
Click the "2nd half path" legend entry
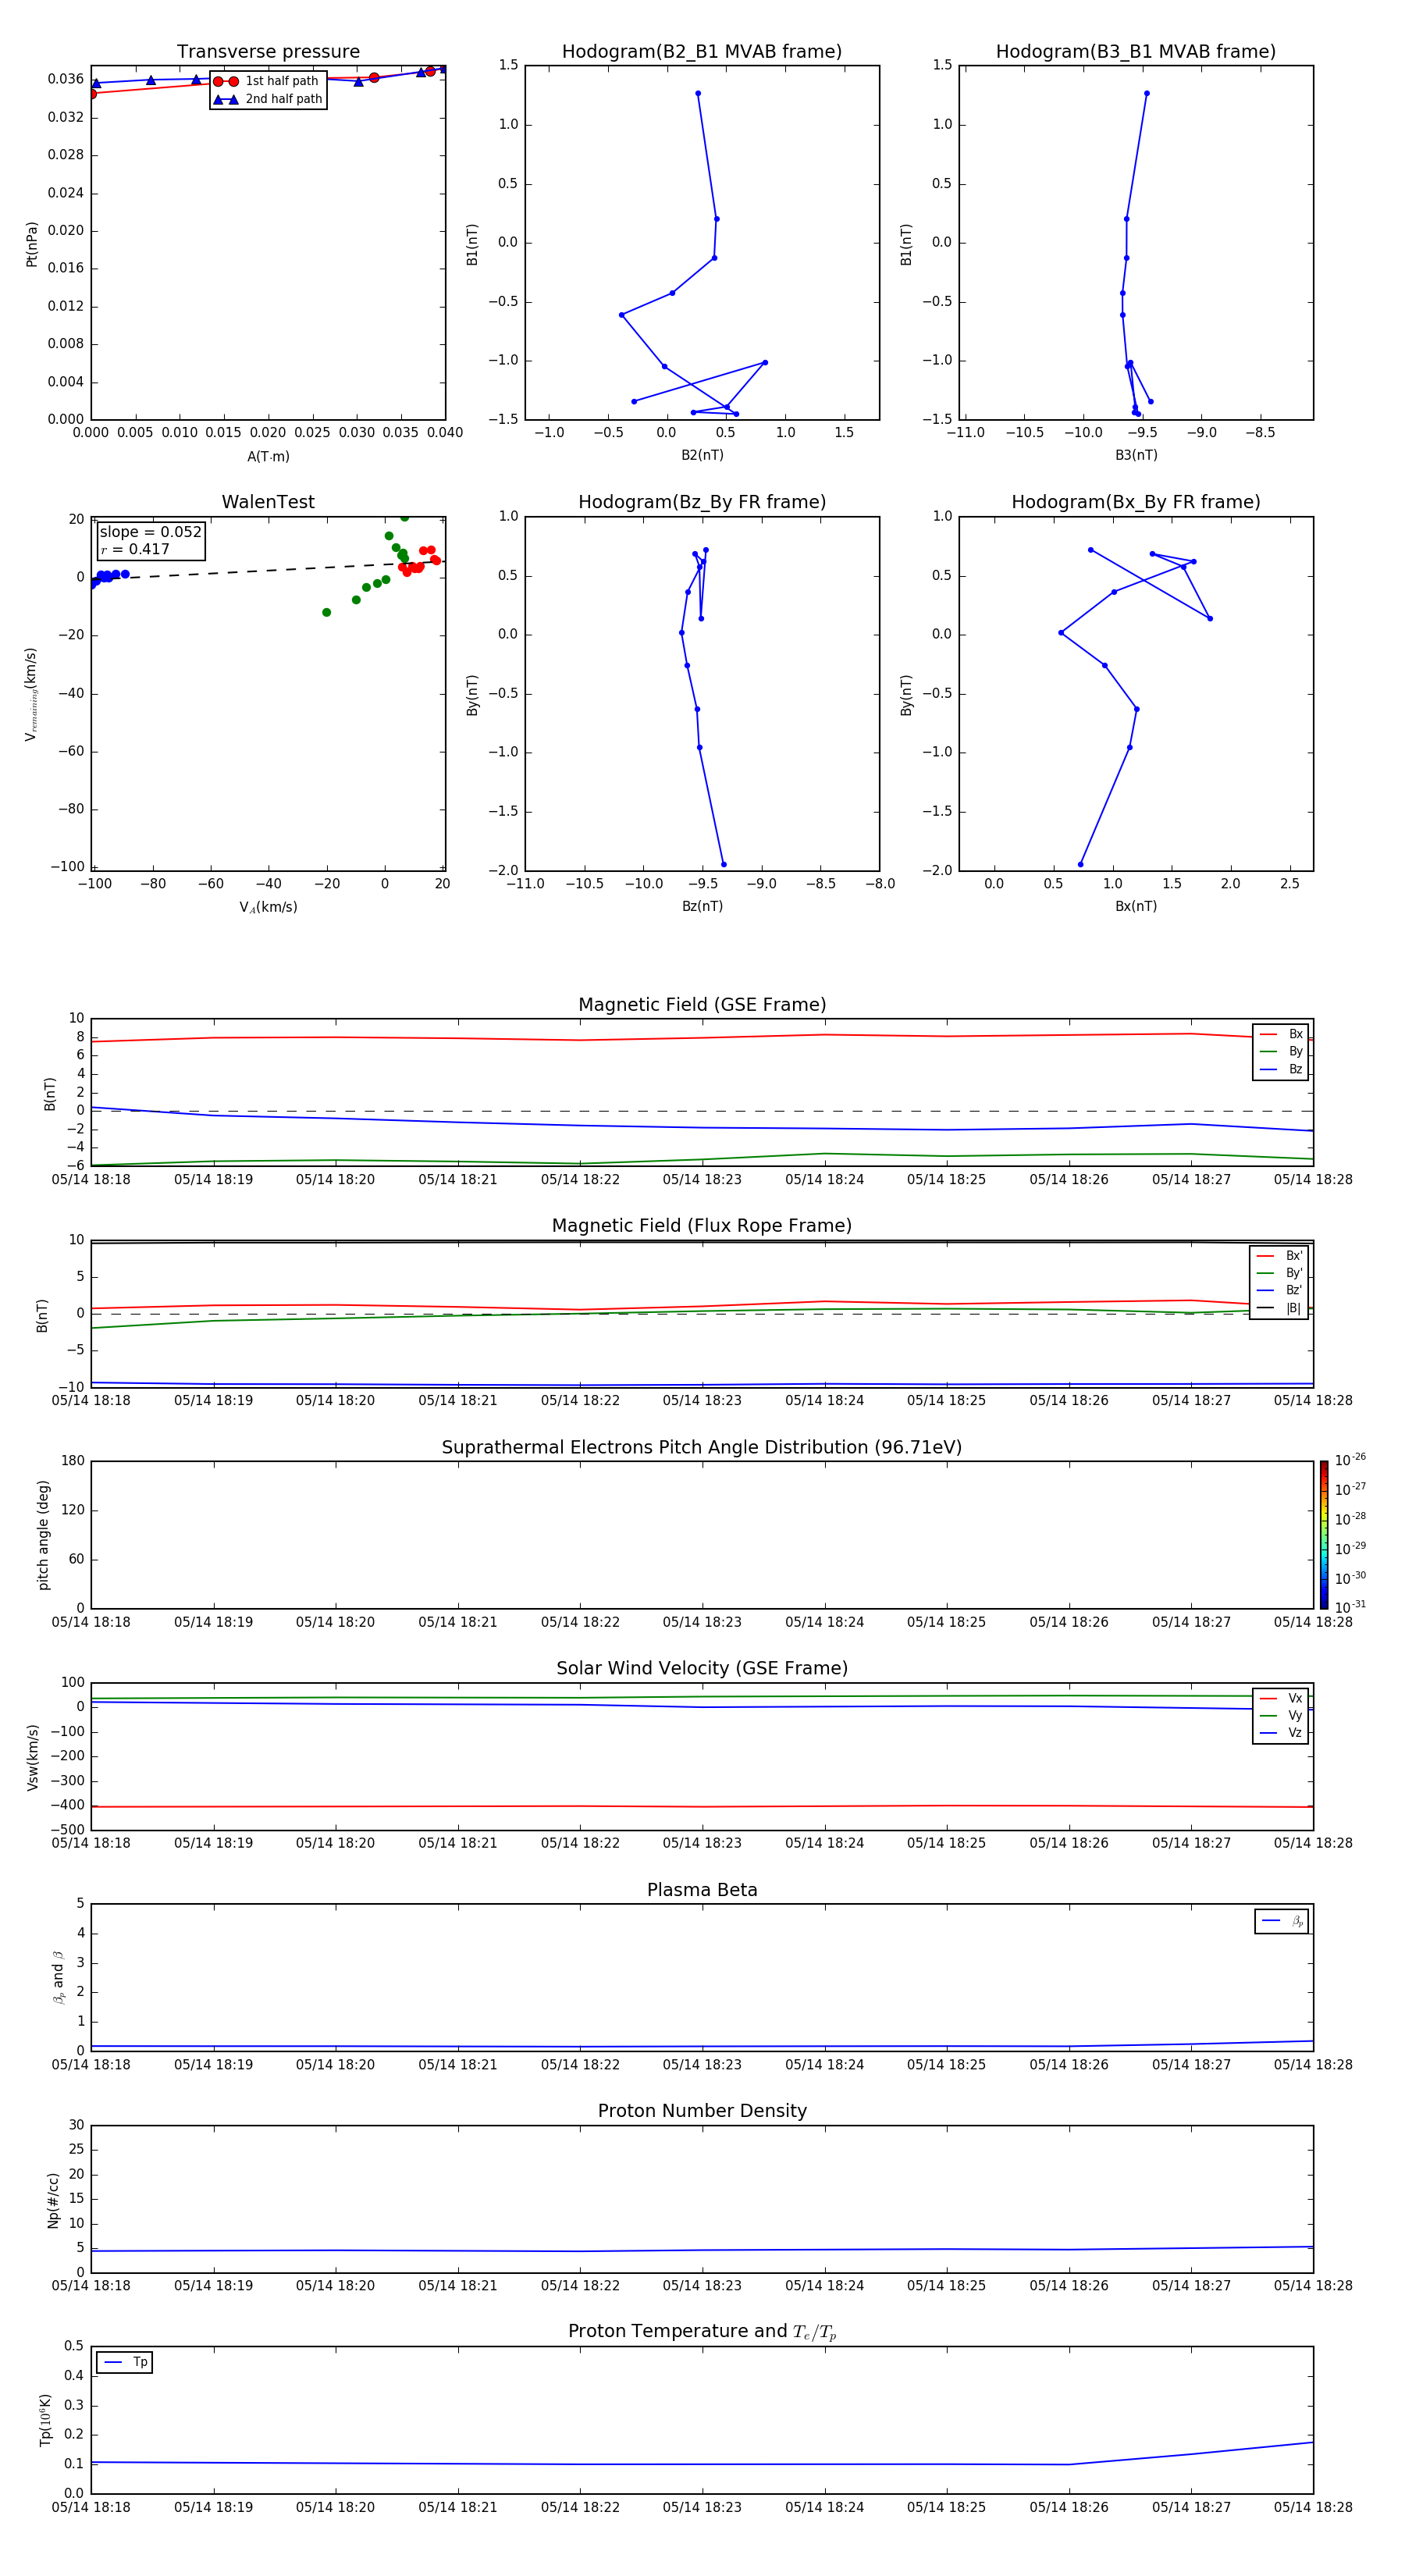point(283,99)
